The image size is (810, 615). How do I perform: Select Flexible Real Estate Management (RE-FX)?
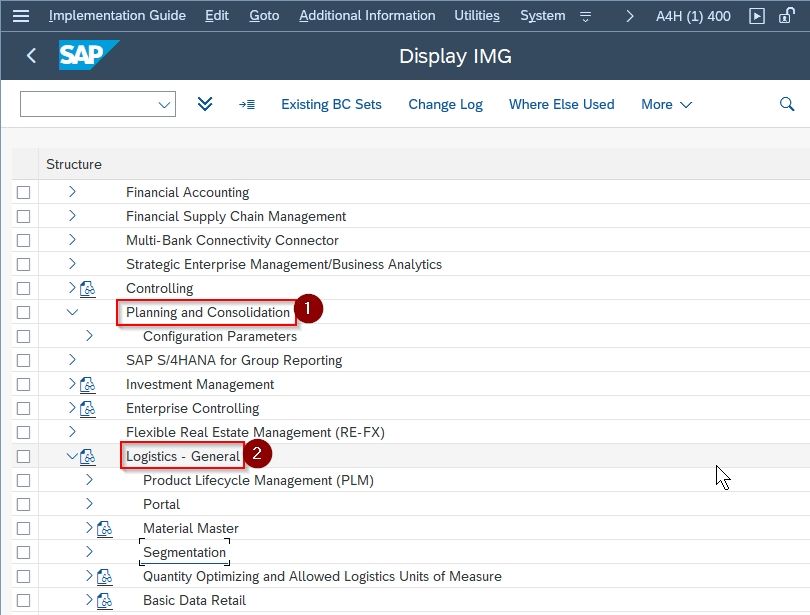[x=255, y=432]
